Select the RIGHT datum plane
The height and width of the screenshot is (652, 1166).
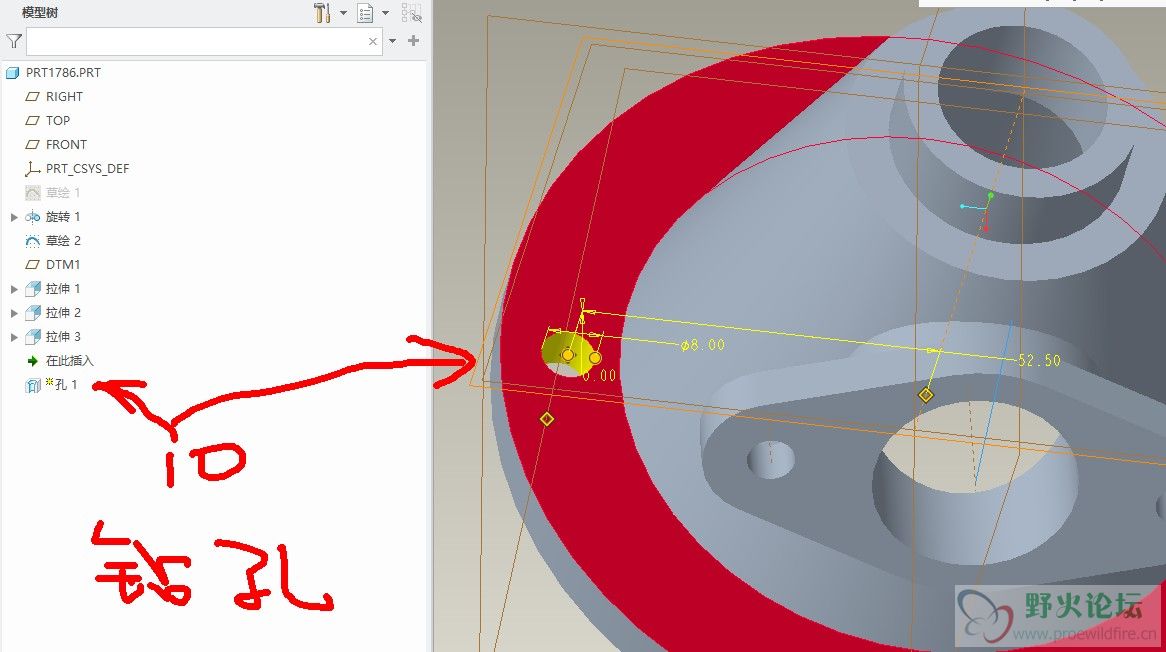(x=64, y=97)
